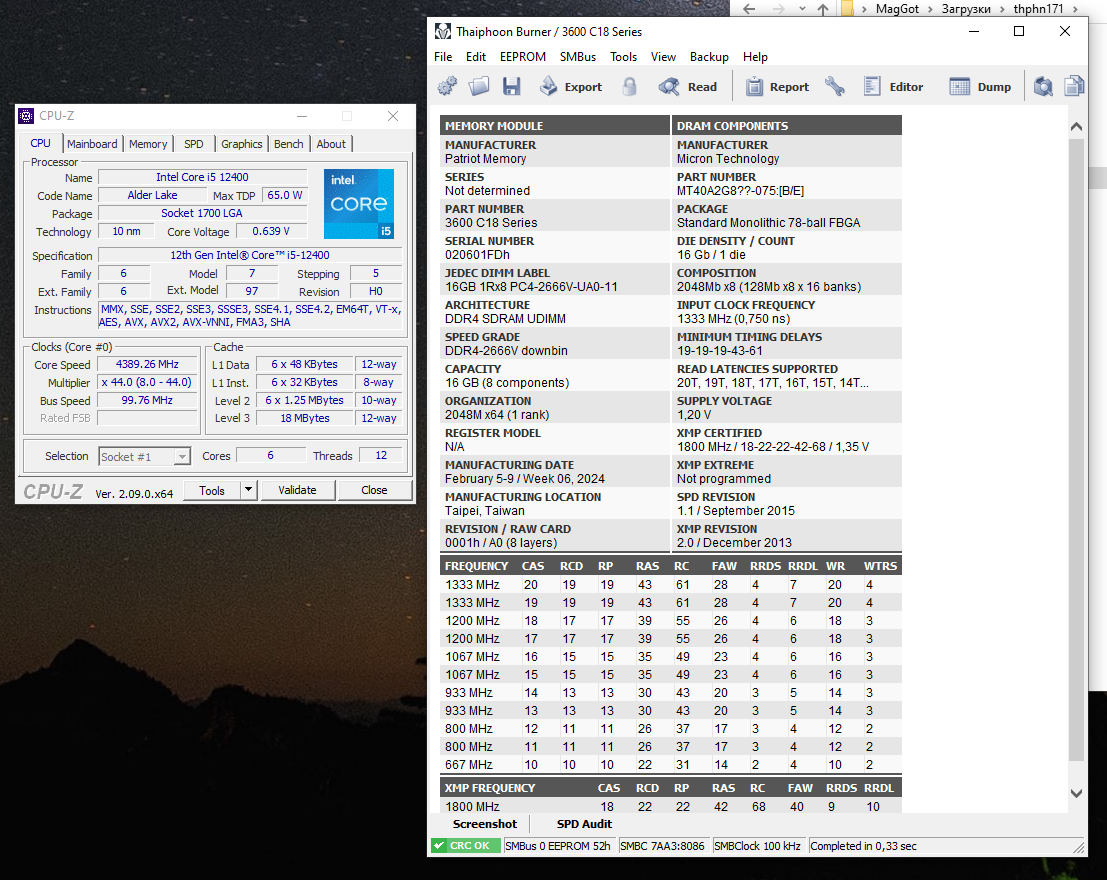Open the Dump toolbar button
This screenshot has height=880, width=1107.
tap(980, 86)
